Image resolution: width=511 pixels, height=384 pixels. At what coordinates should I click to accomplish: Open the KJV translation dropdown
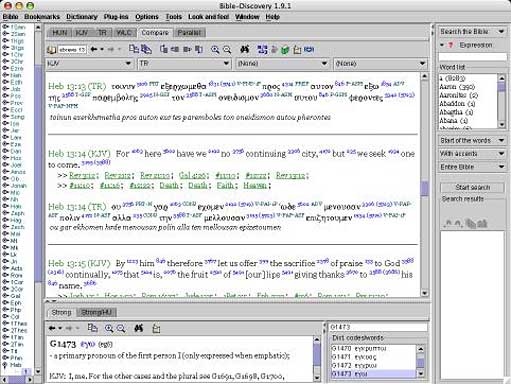(x=90, y=63)
